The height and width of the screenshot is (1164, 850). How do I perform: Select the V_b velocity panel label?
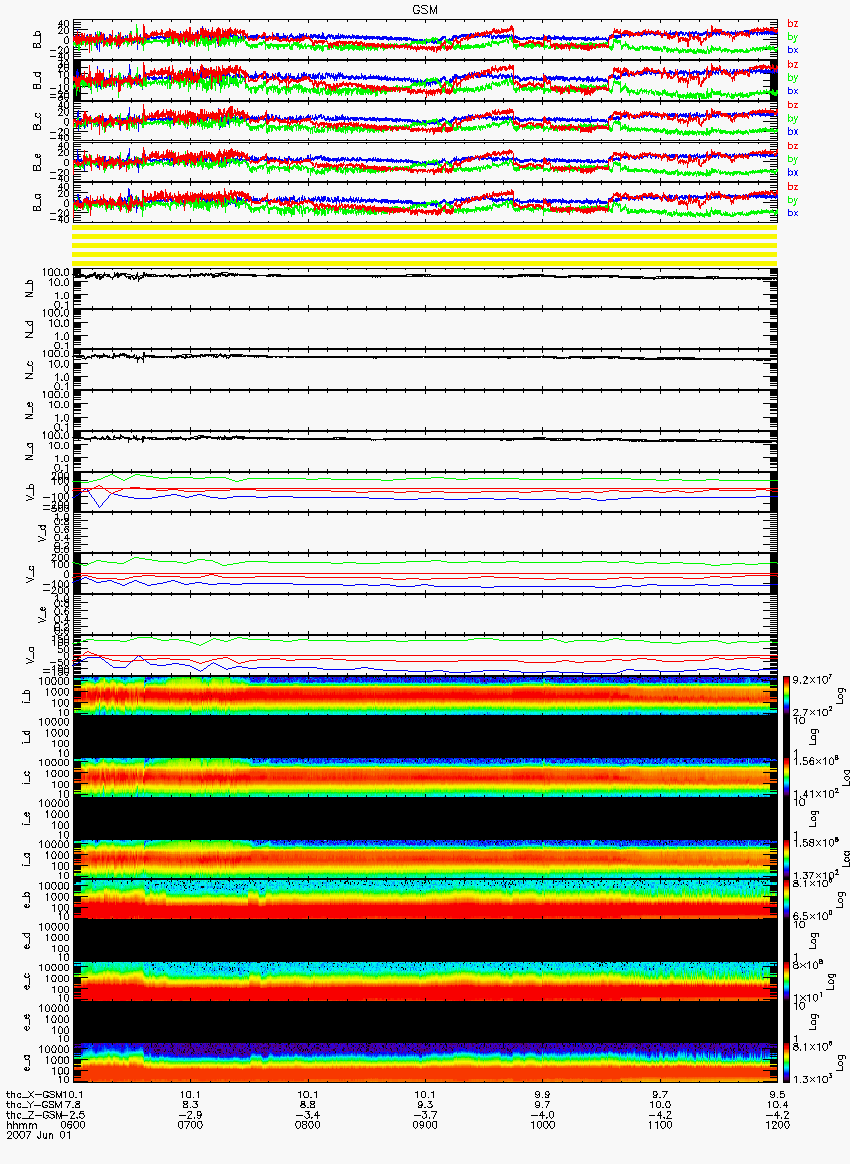click(x=30, y=492)
